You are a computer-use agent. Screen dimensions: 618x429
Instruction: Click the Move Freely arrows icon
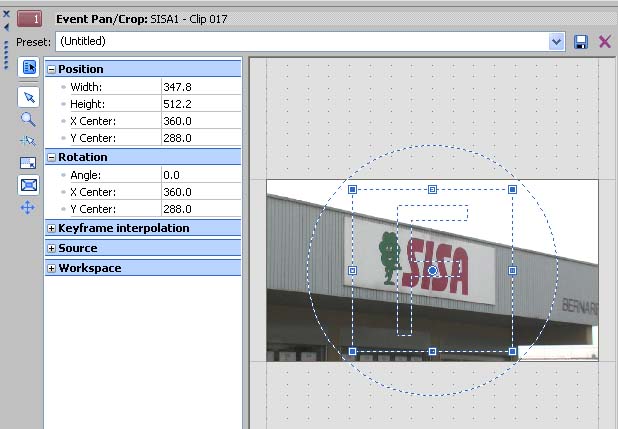[x=28, y=207]
